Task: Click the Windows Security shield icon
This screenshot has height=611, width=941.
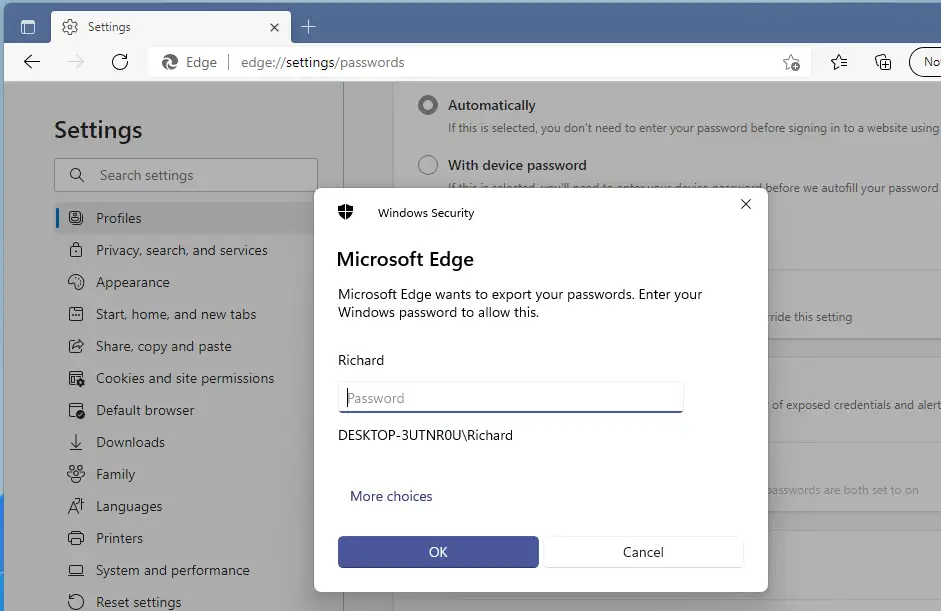Action: [x=346, y=212]
